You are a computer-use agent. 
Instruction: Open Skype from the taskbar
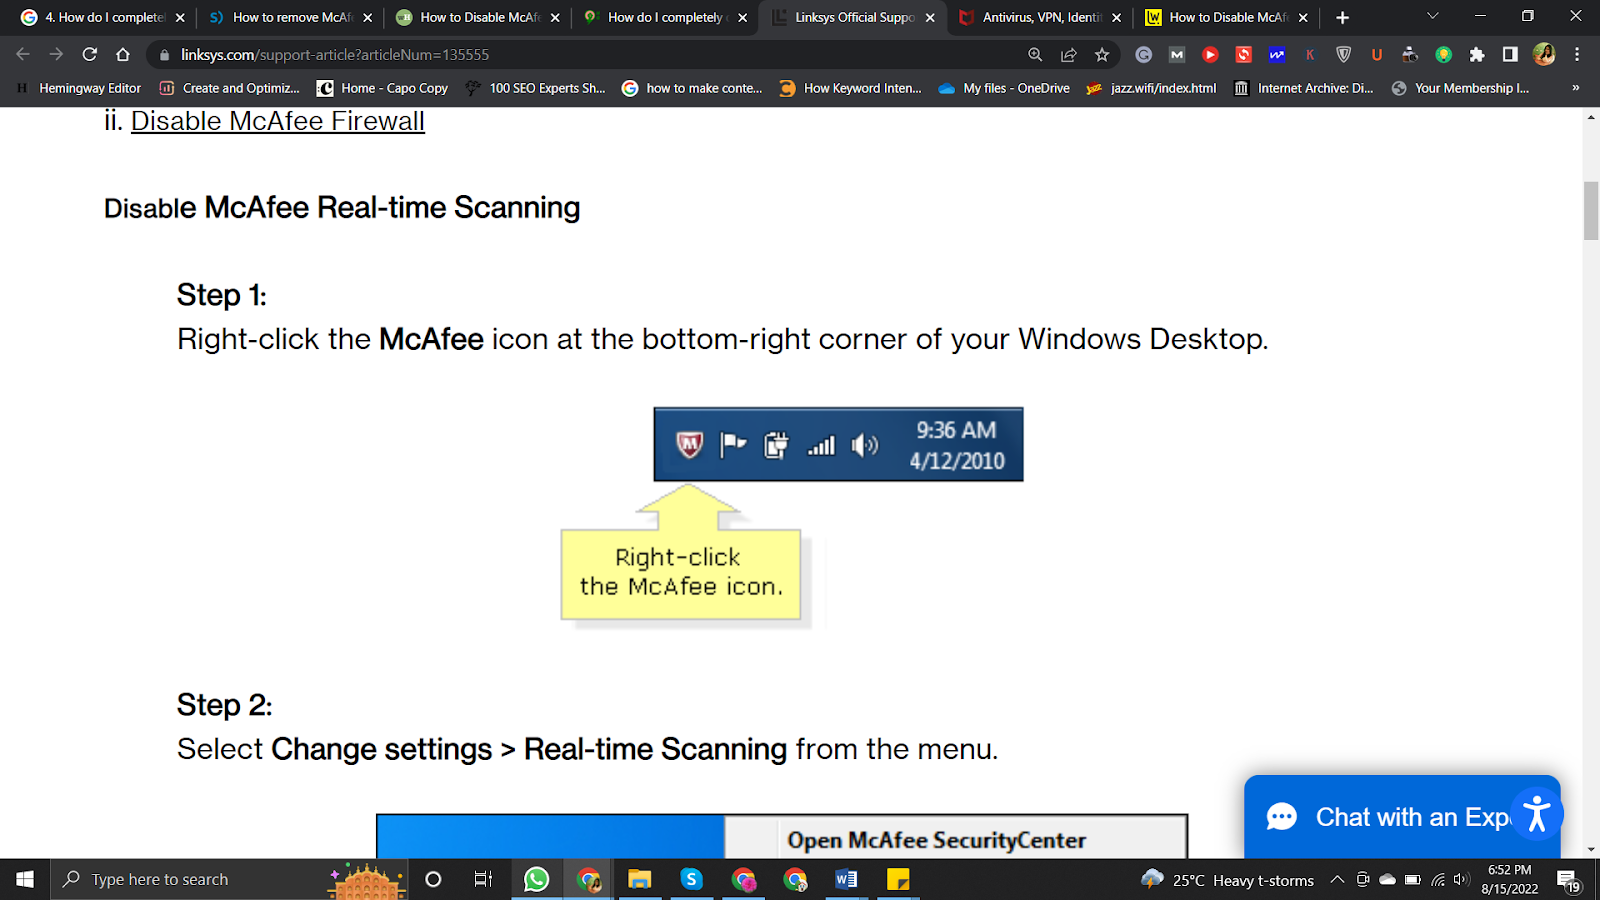[x=691, y=879]
